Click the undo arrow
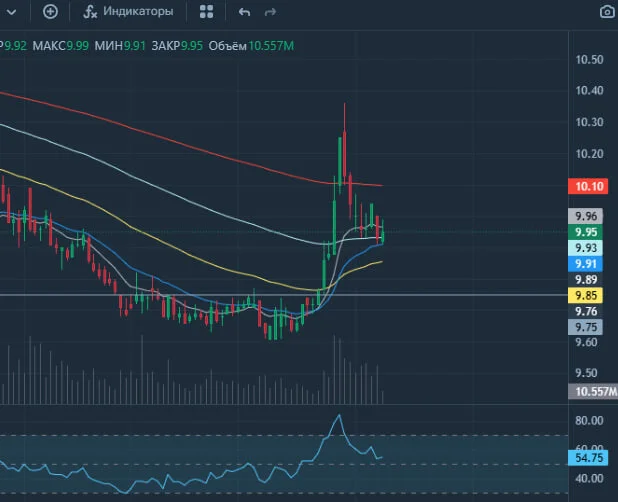 point(244,12)
